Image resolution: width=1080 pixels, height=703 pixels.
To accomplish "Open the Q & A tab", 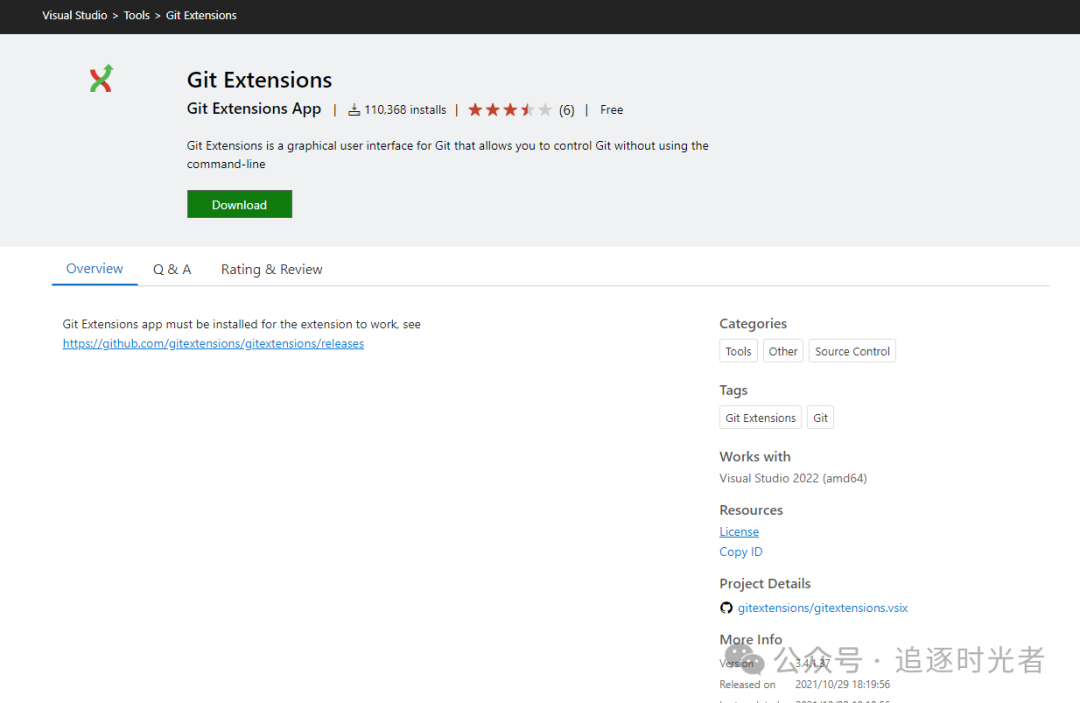I will [172, 269].
